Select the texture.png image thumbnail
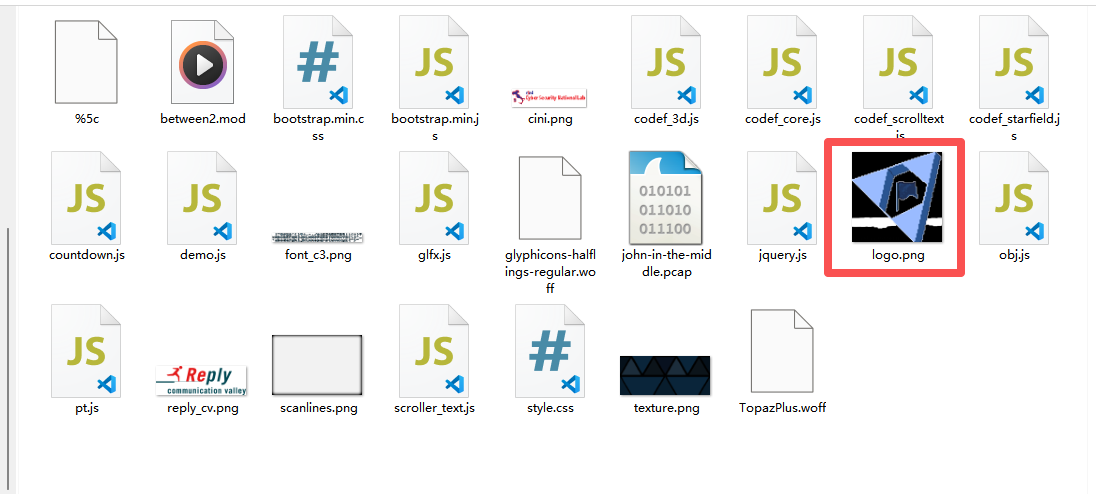The height and width of the screenshot is (494, 1096). pos(665,376)
